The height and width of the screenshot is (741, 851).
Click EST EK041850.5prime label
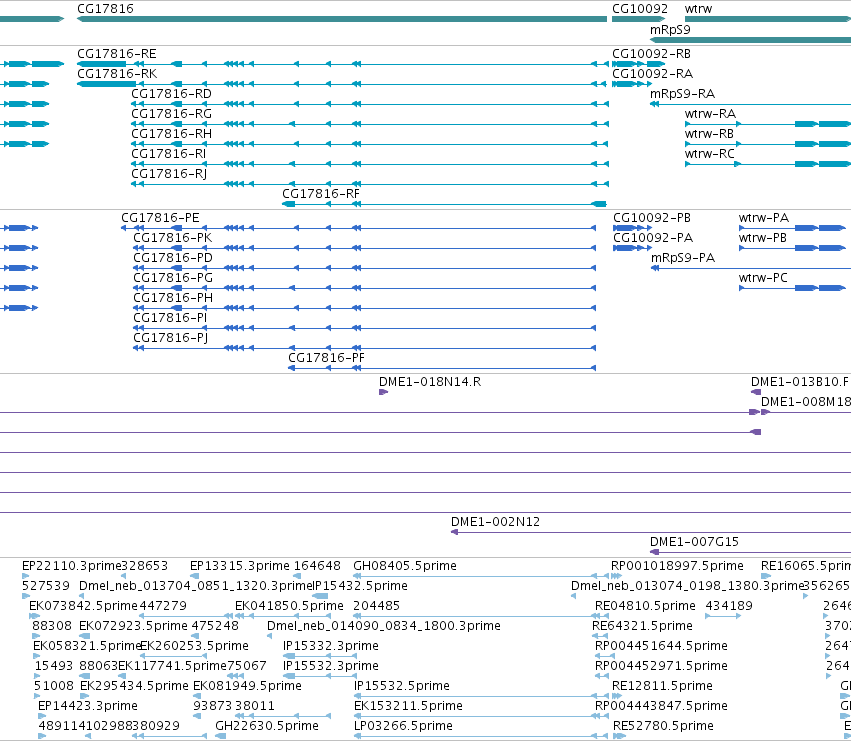tap(289, 606)
